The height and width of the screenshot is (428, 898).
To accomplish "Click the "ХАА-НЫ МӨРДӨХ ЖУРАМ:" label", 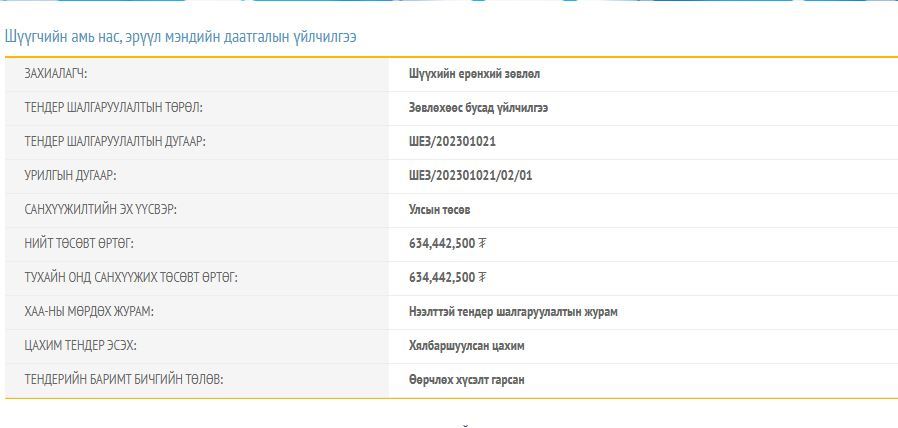I will (x=89, y=312).
